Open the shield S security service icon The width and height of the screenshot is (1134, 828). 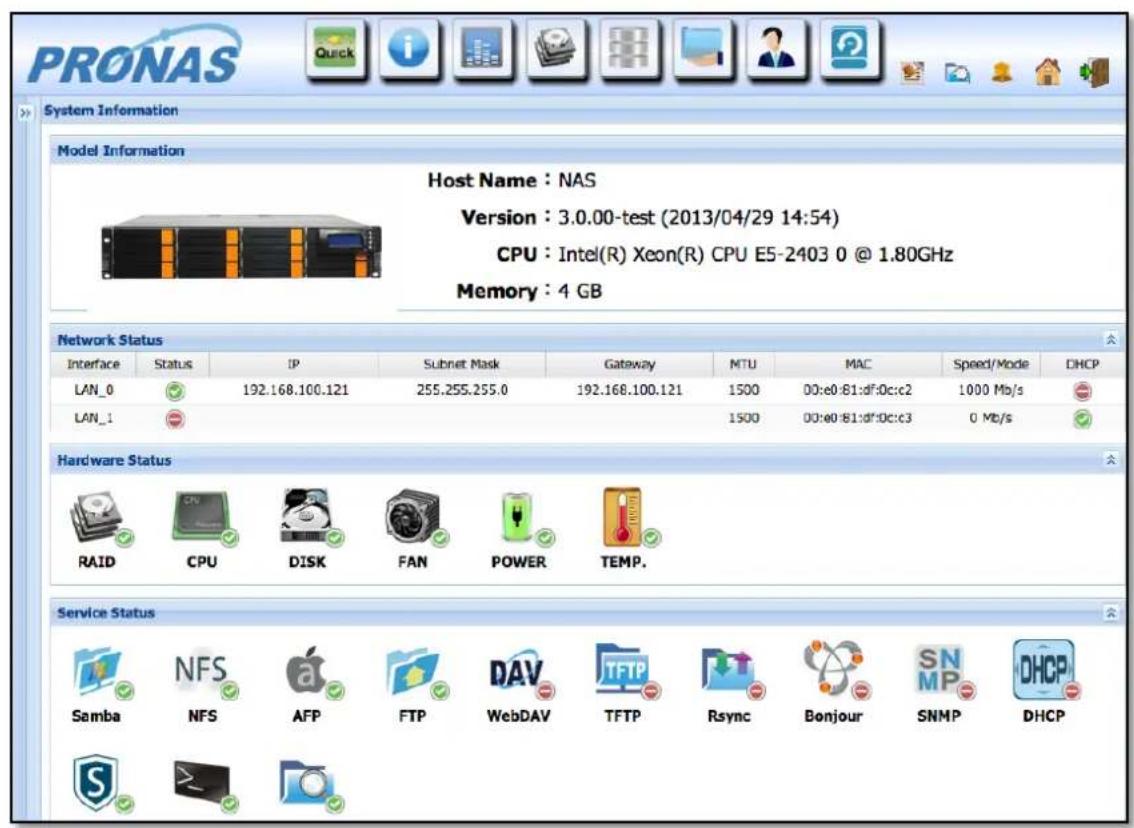coord(101,785)
